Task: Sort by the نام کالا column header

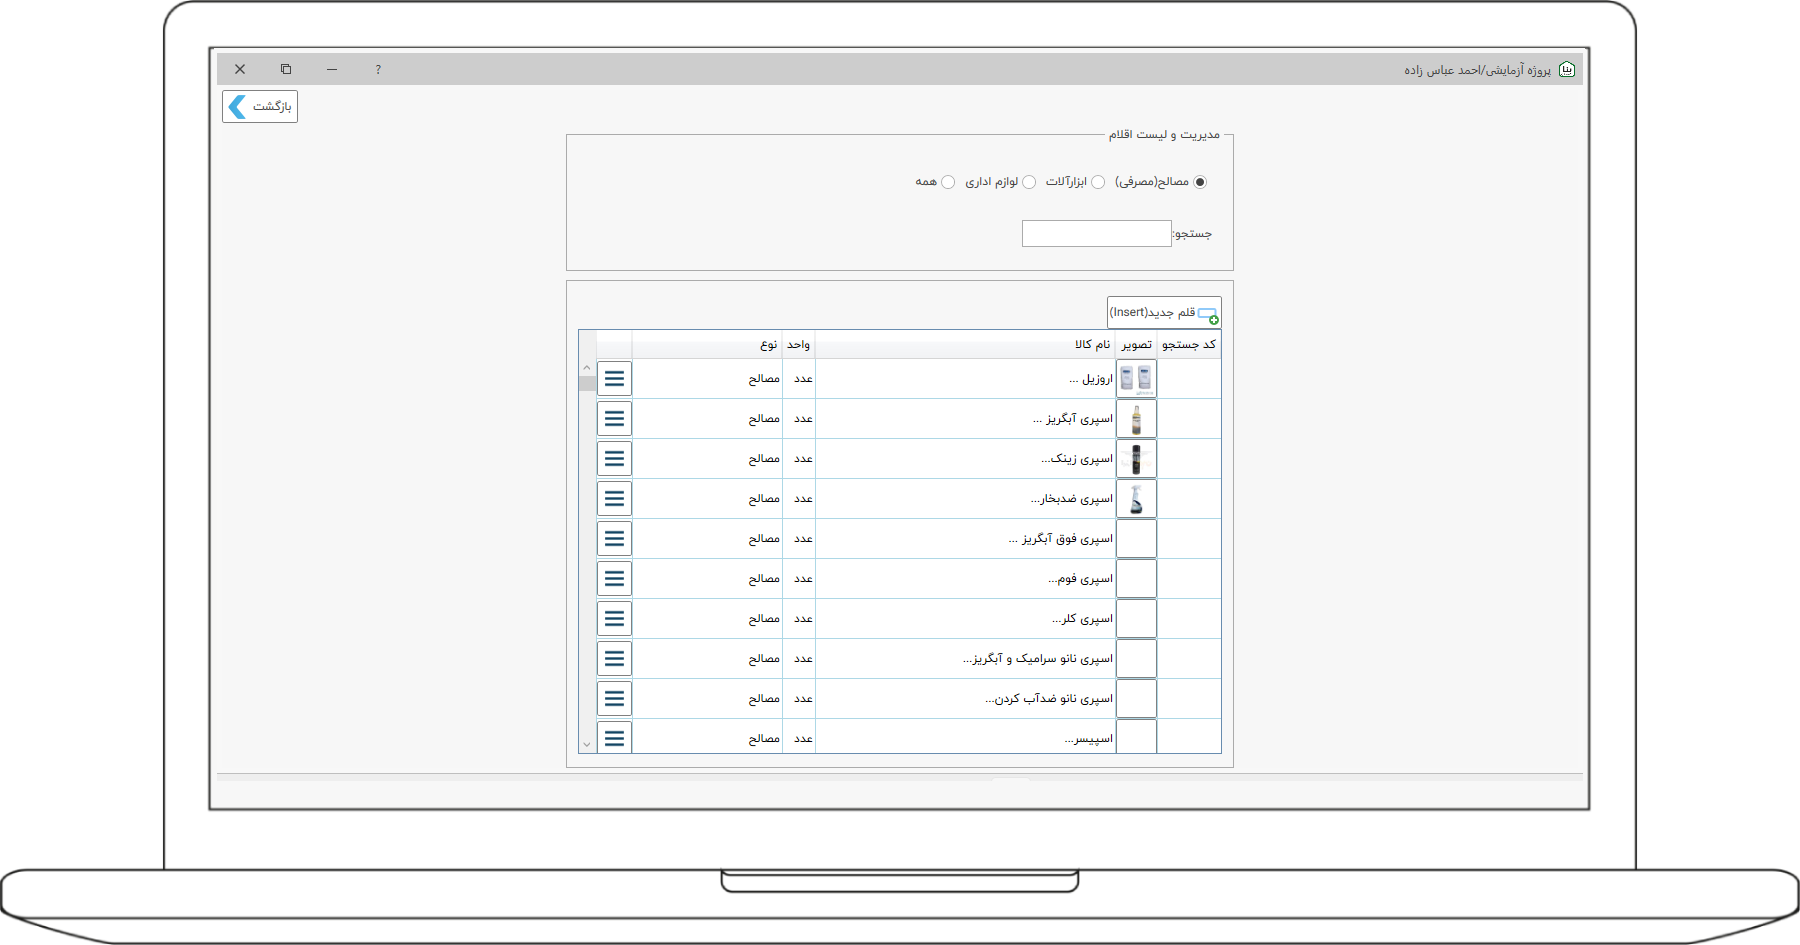Action: (1092, 345)
